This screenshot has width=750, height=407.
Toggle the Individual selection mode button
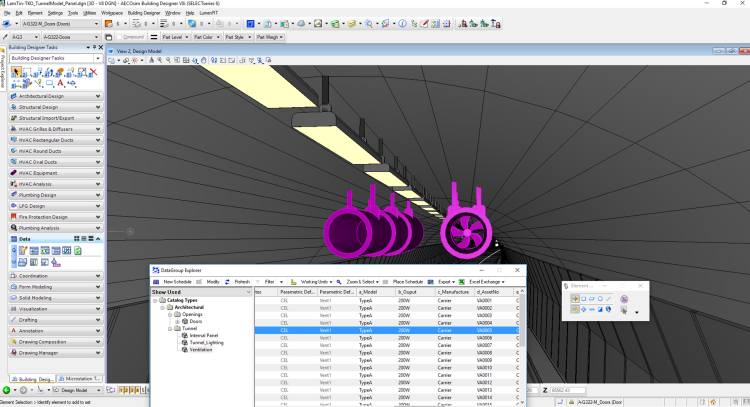(x=575, y=298)
